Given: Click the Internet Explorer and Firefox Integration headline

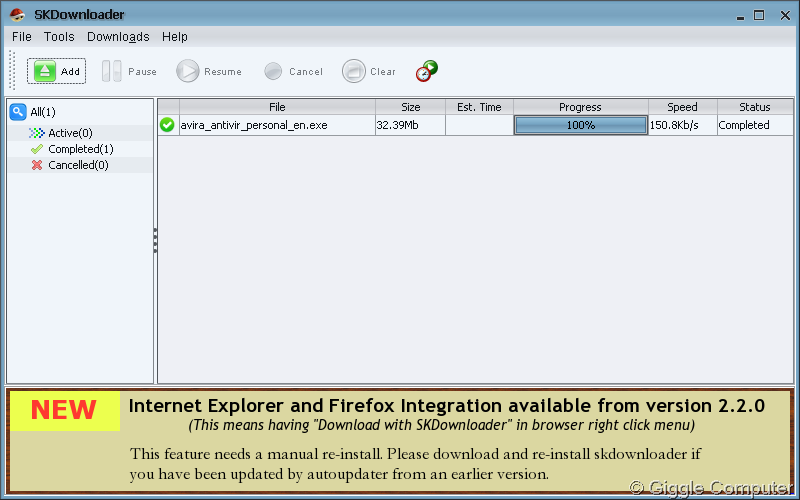Looking at the screenshot, I should point(446,406).
